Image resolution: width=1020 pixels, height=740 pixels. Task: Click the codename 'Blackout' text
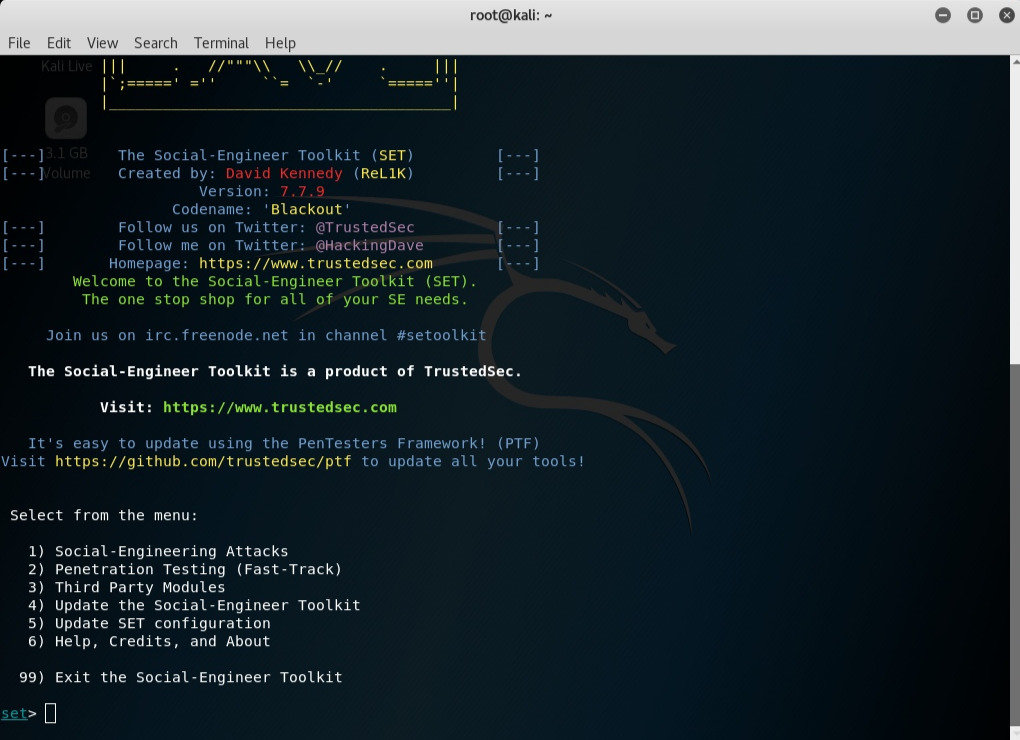[x=306, y=209]
